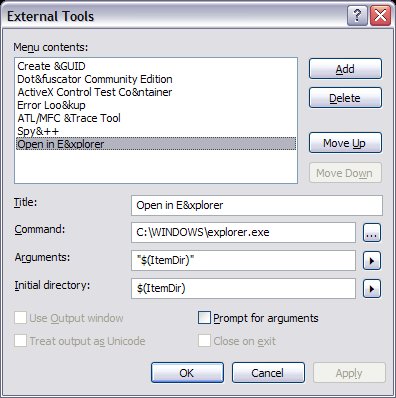Select ATL/MFC &Trace Tool entry

[156, 118]
